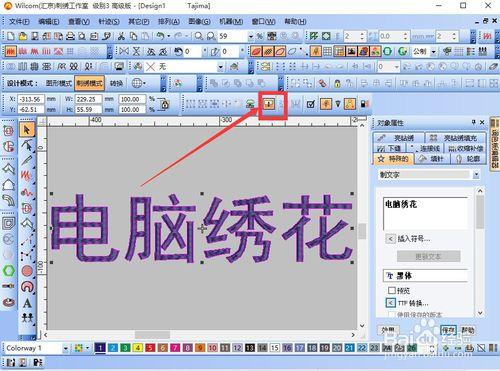Click the Mirror horizontal icon
The image size is (500, 371).
(124, 51)
